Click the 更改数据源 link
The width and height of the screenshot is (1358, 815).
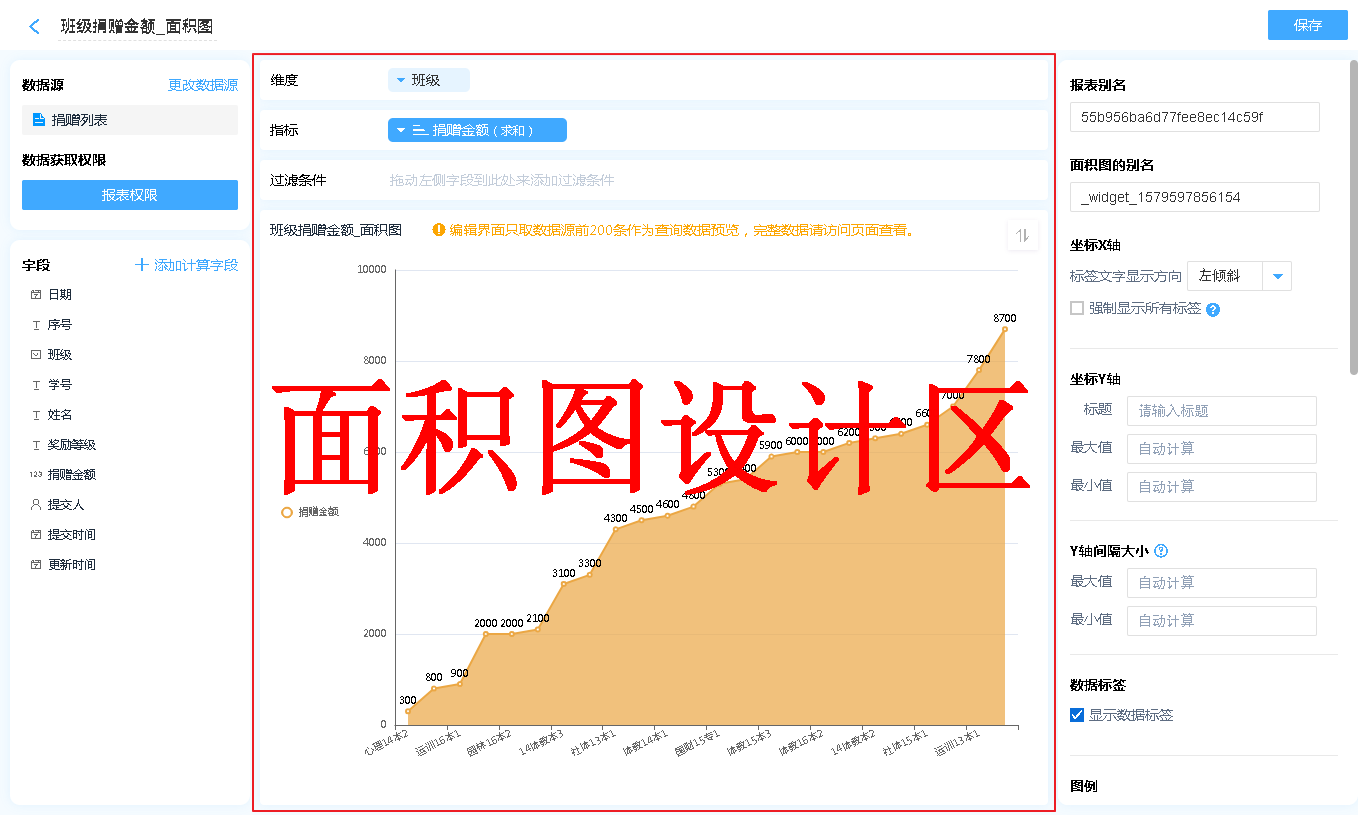pyautogui.click(x=203, y=86)
